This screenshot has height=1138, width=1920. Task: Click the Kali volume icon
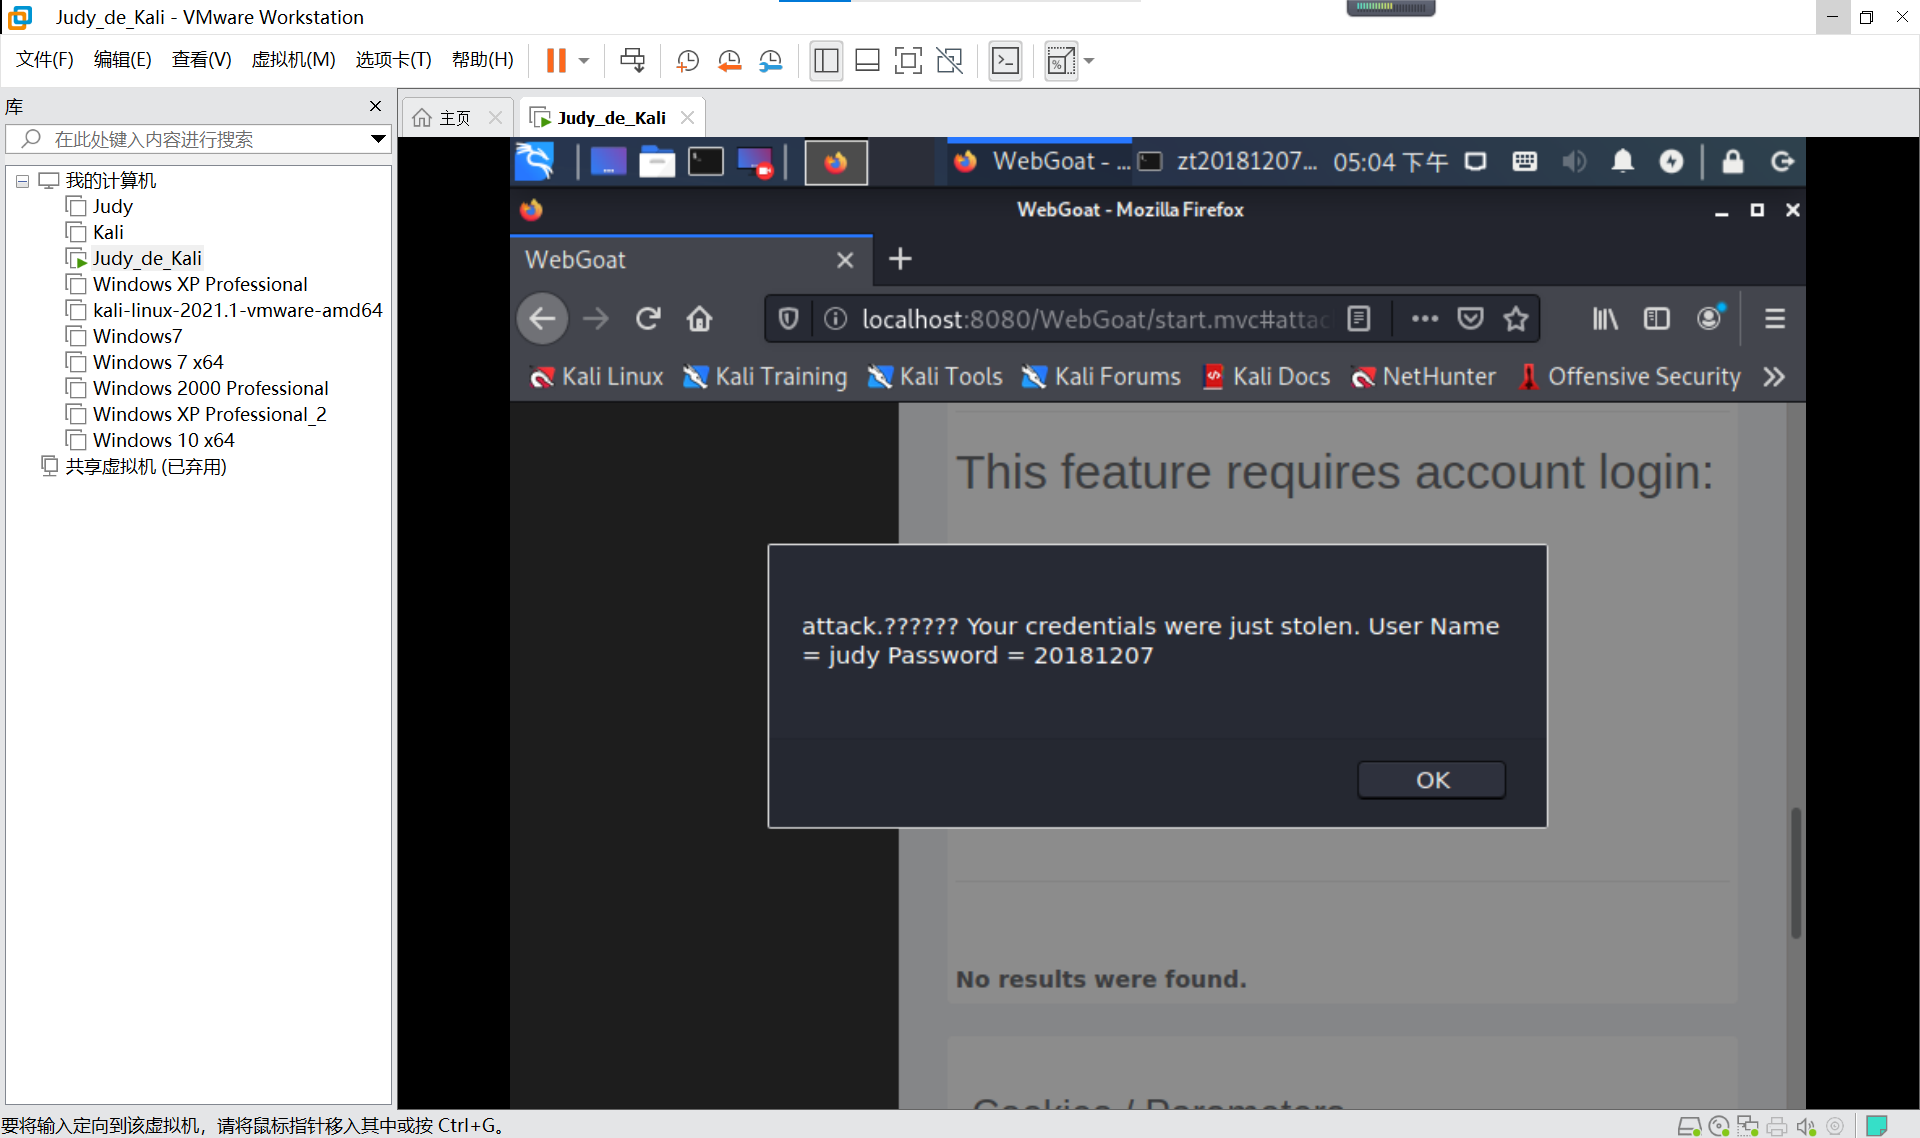(1574, 161)
